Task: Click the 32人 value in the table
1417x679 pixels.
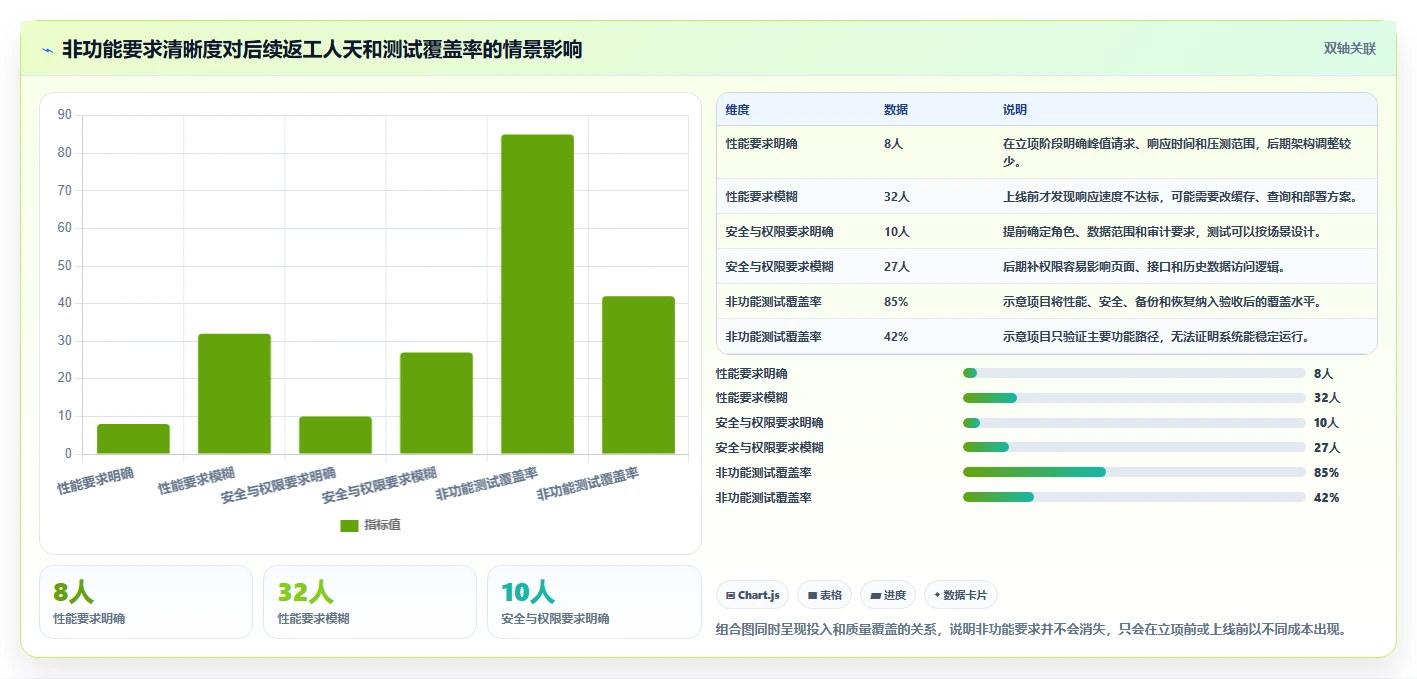Action: (x=897, y=197)
